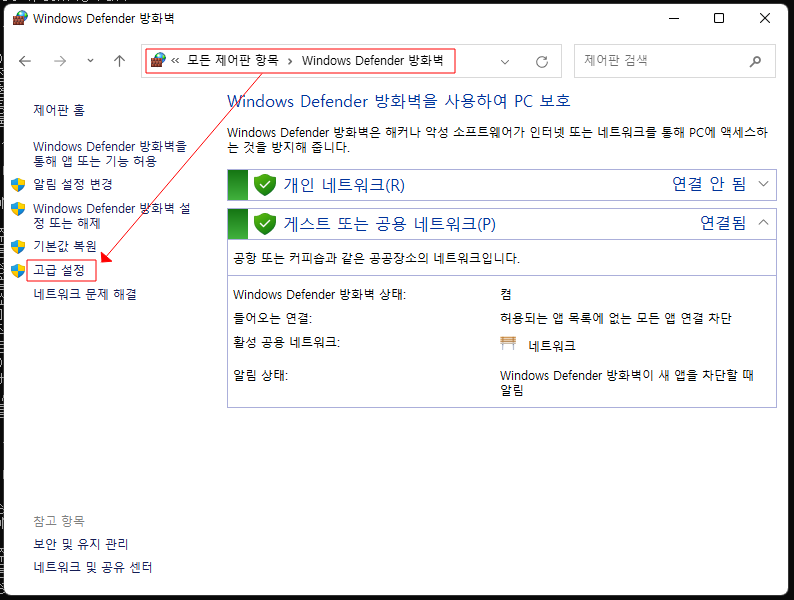
Task: Click the 참고 항목 heading
Action: pyautogui.click(x=59, y=521)
